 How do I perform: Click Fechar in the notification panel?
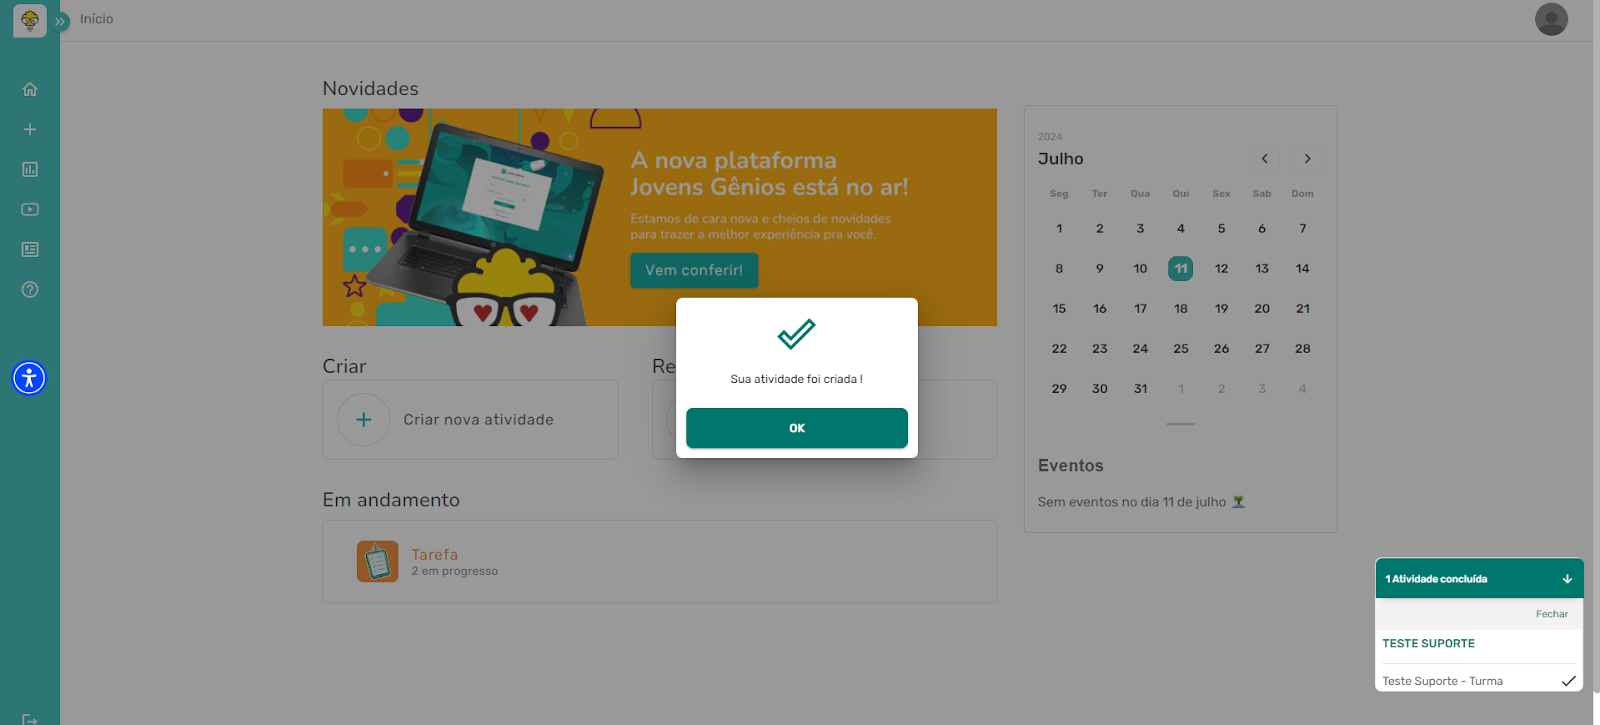click(1551, 614)
